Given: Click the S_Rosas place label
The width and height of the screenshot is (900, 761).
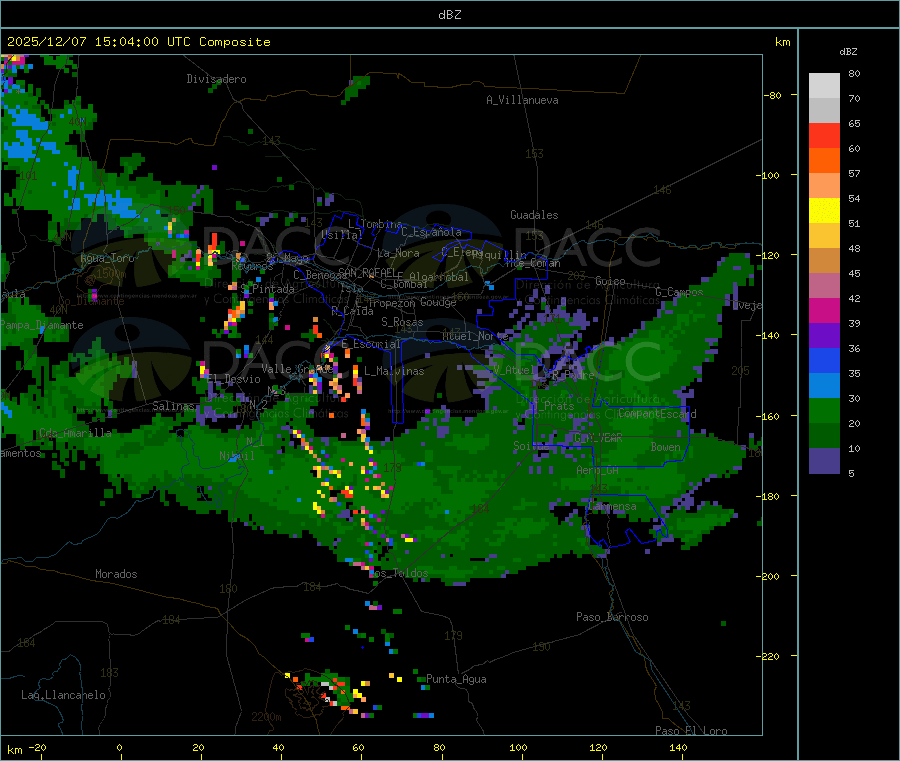Looking at the screenshot, I should coord(402,322).
